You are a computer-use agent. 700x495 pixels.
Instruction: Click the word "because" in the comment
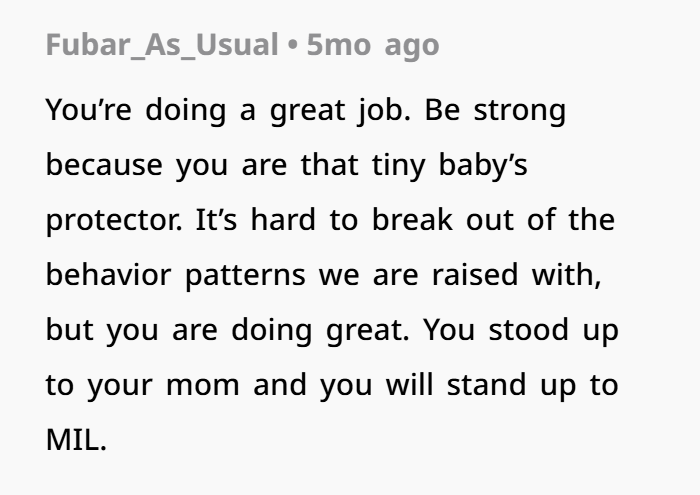[x=106, y=164]
